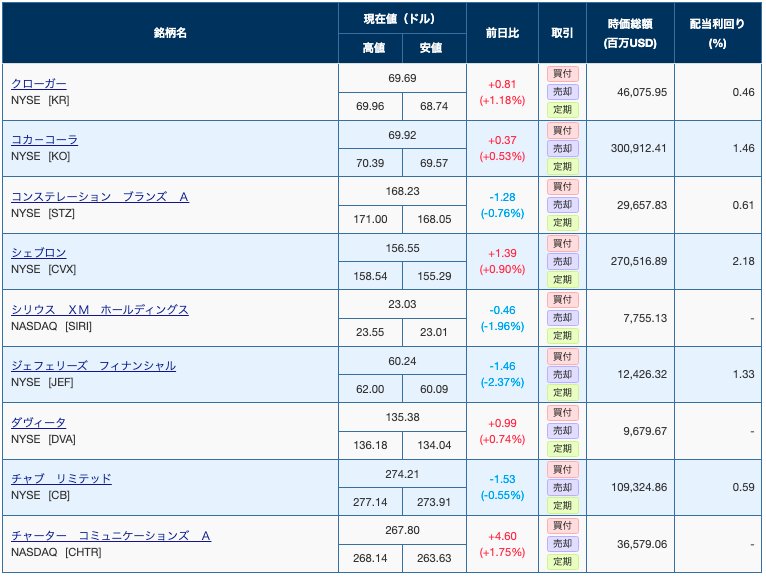The width and height of the screenshot is (766, 578).
Task: Open the コカ−コーラ stock link
Action: (x=44, y=140)
